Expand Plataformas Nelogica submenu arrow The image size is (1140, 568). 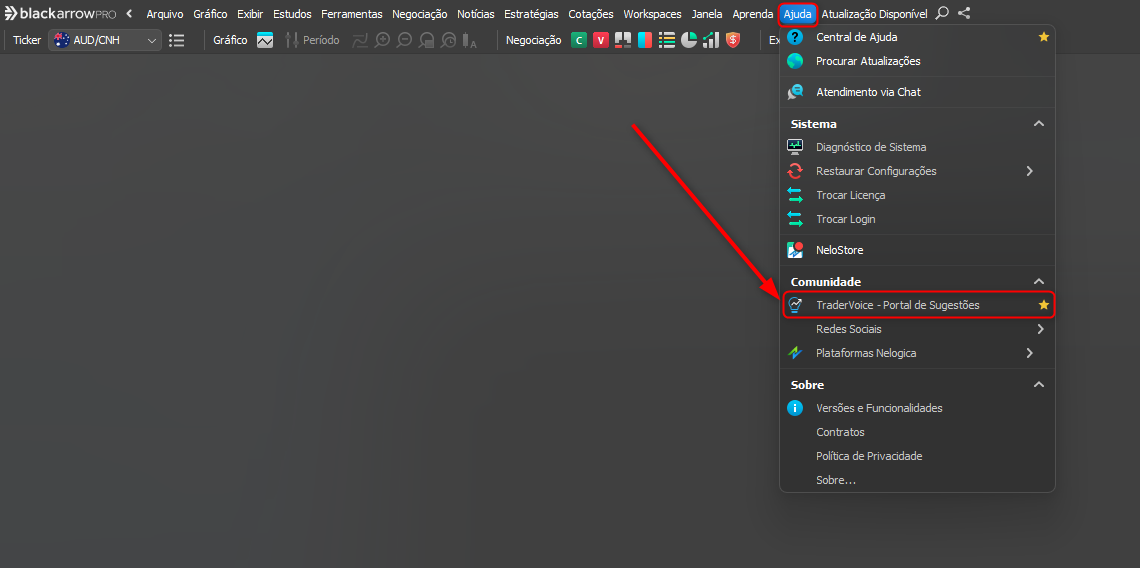click(x=1029, y=353)
